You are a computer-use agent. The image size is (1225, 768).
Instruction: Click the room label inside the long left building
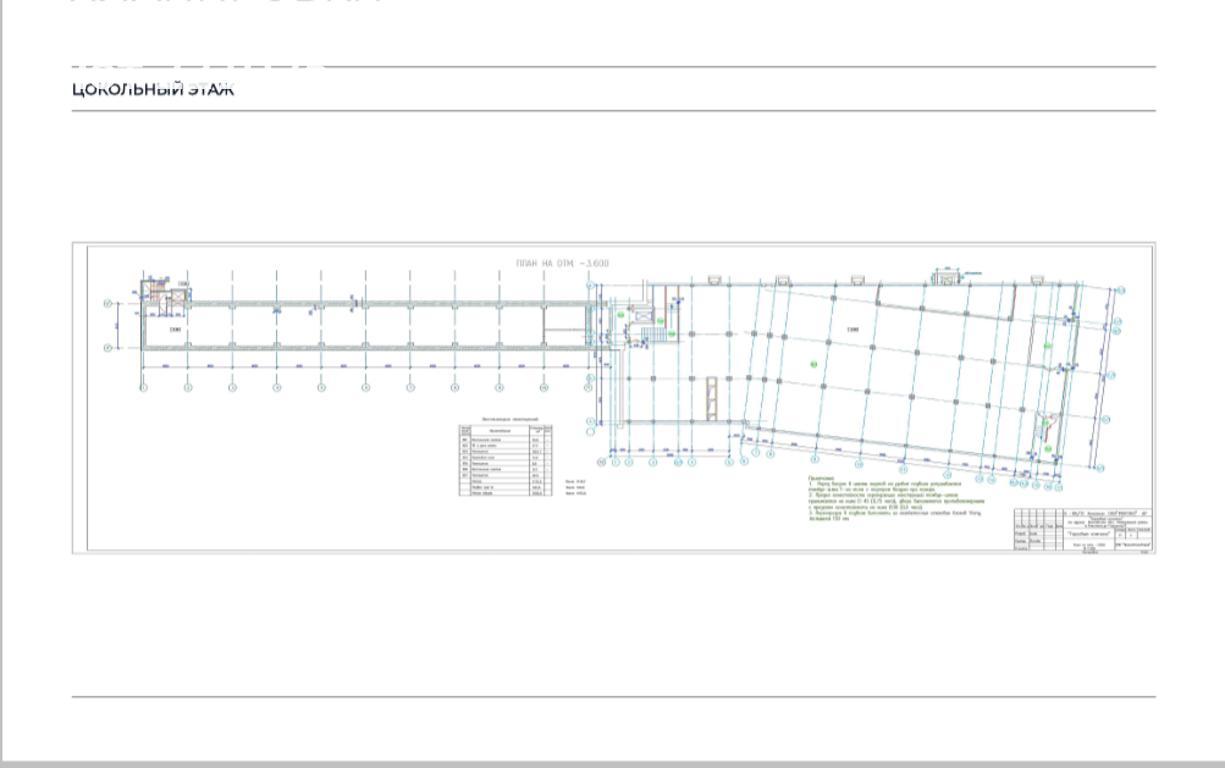[175, 328]
